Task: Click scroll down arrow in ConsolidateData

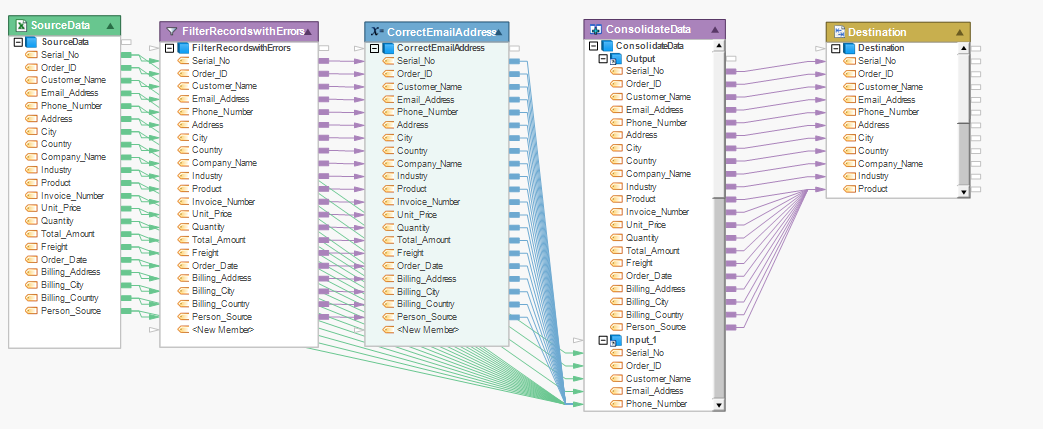Action: 718,405
